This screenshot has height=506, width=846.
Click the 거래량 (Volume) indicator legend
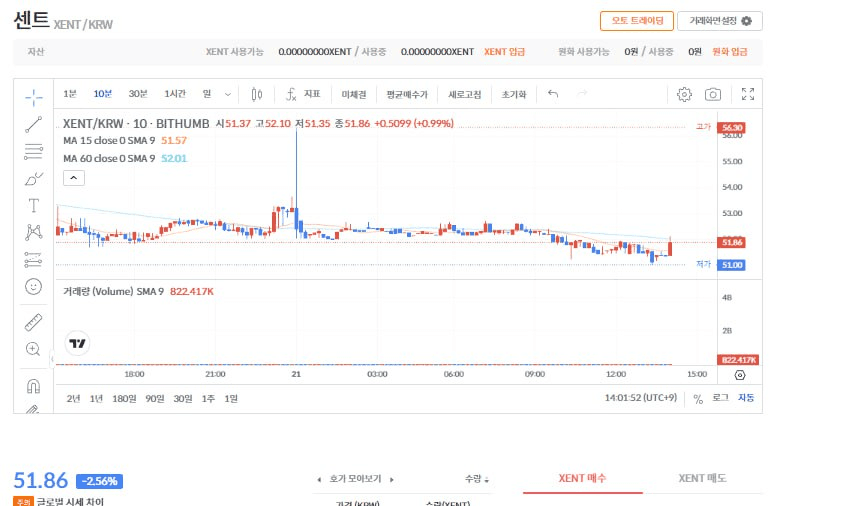(138, 291)
